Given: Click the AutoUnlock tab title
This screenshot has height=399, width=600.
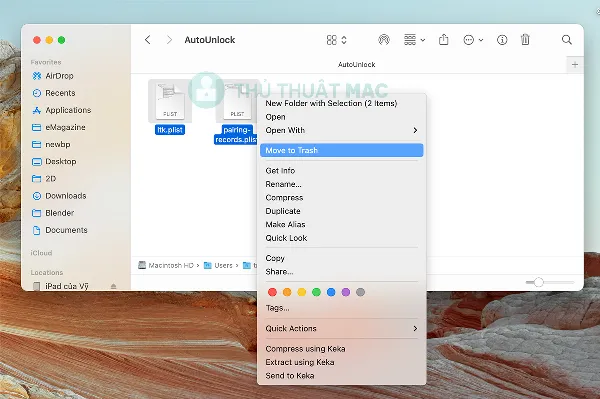Looking at the screenshot, I should (x=357, y=65).
